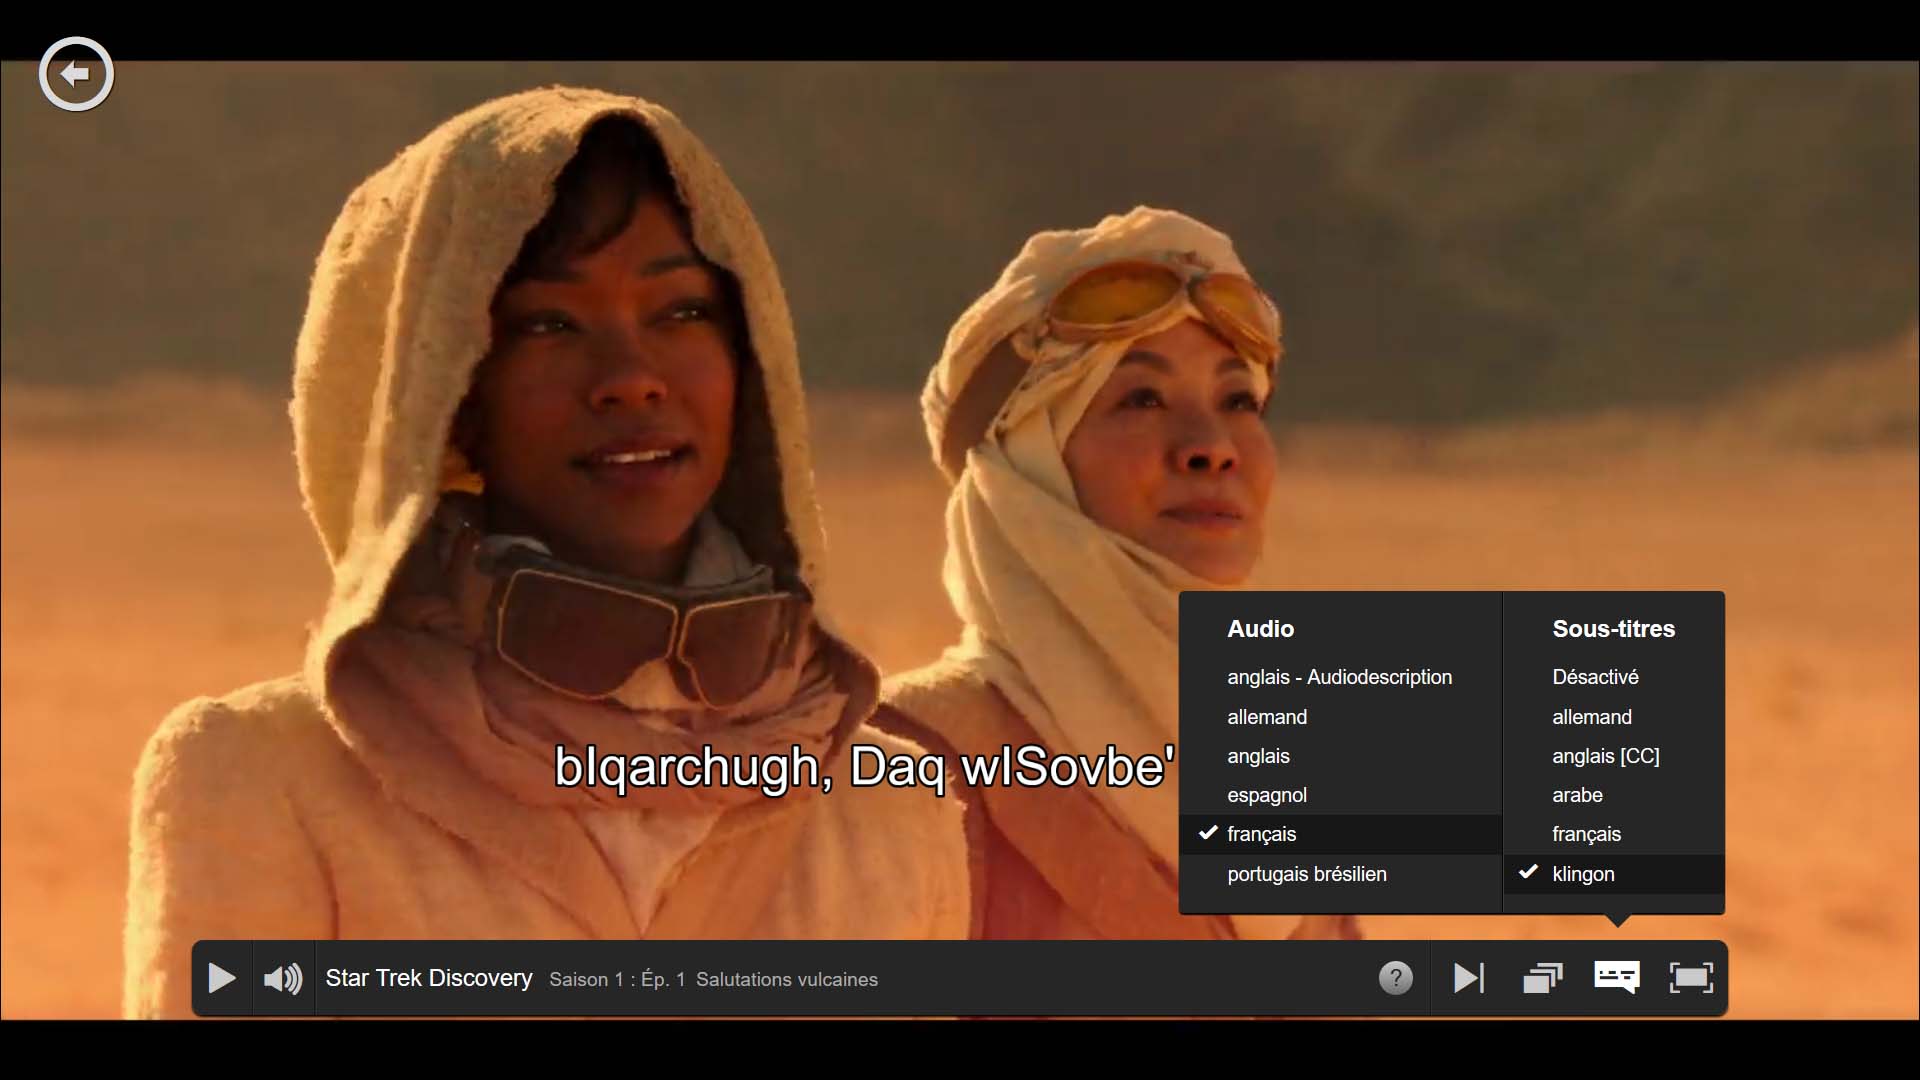Viewport: 1920px width, 1080px height.
Task: Toggle the audio and subtitles menu icon
Action: tap(1617, 977)
